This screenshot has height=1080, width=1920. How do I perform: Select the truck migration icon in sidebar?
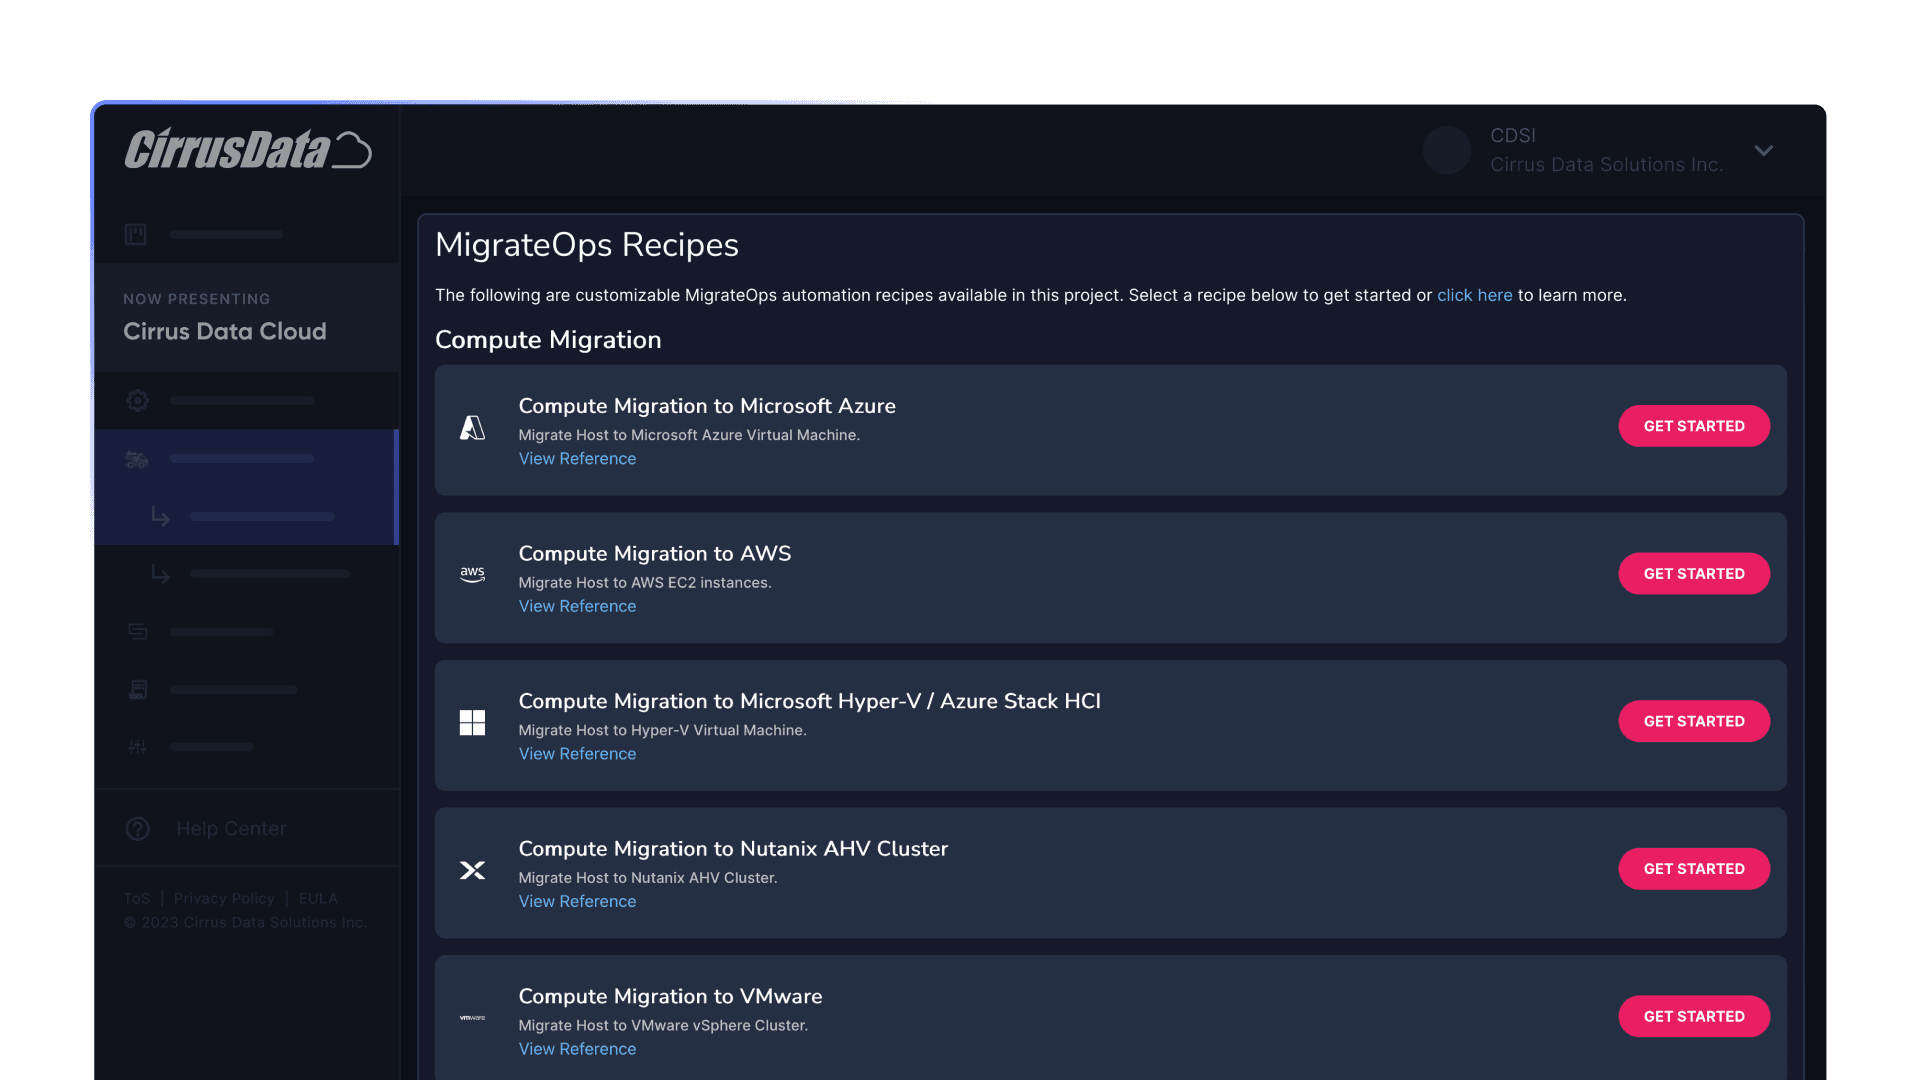point(137,459)
